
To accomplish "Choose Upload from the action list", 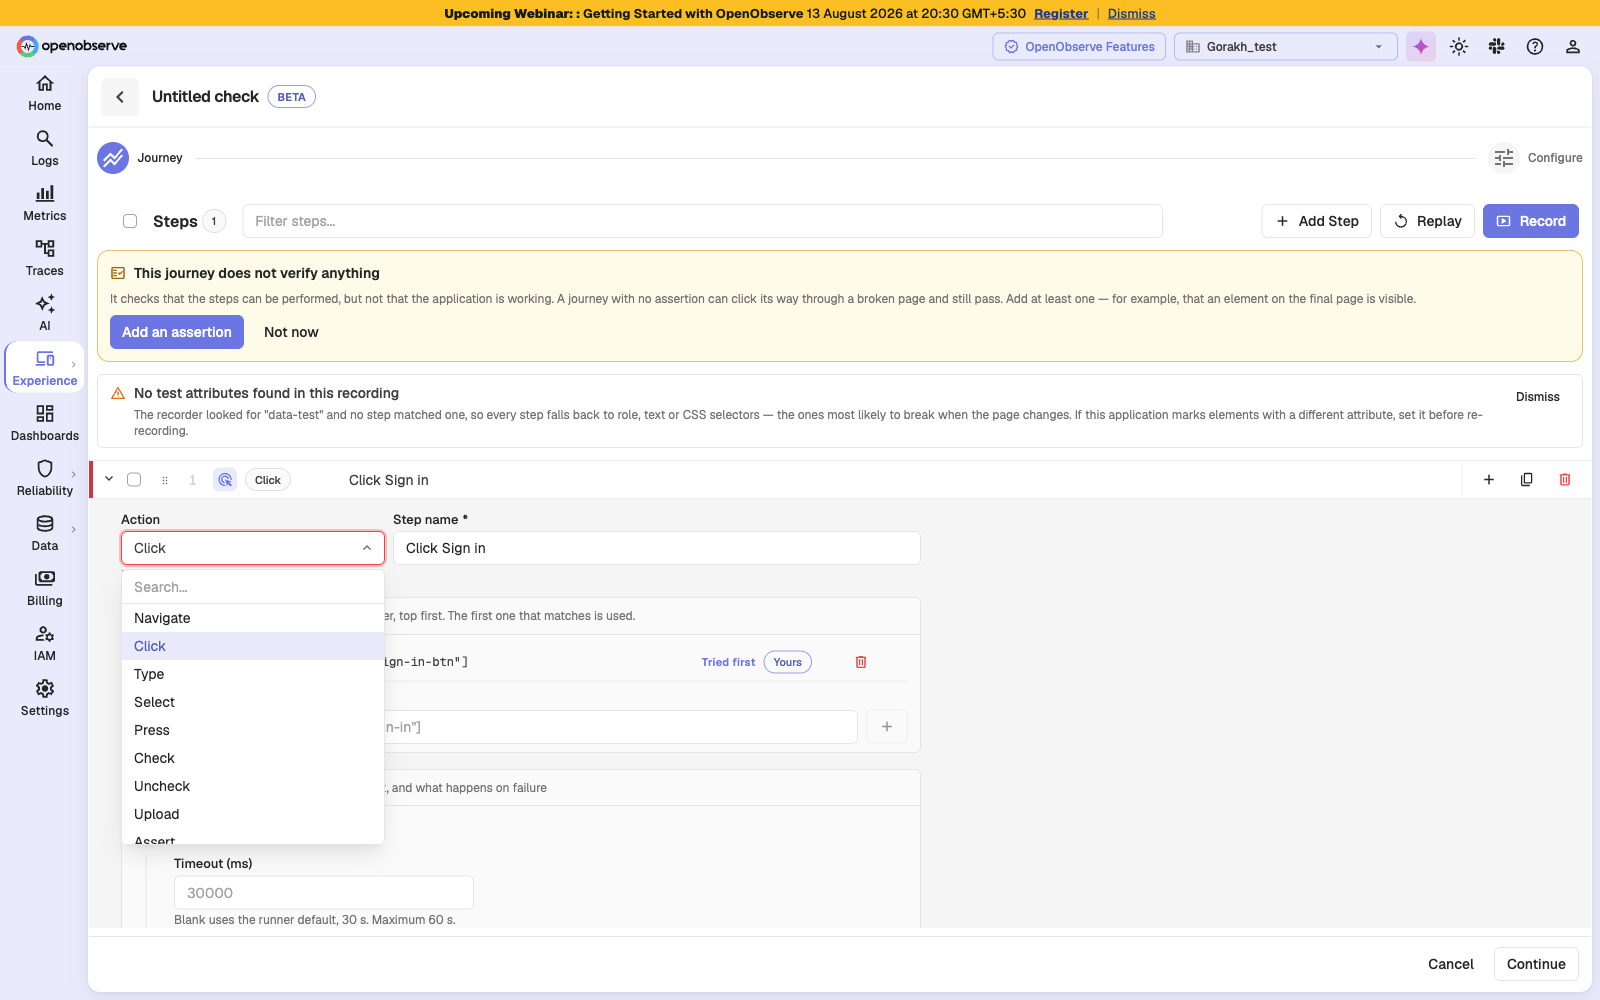I will pyautogui.click(x=253, y=814).
